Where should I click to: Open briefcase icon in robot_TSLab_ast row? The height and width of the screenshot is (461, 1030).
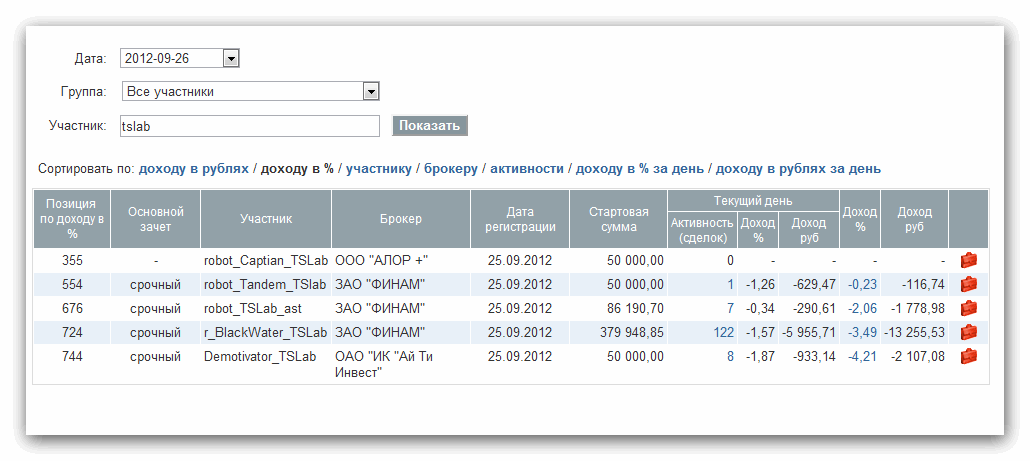pyautogui.click(x=968, y=308)
